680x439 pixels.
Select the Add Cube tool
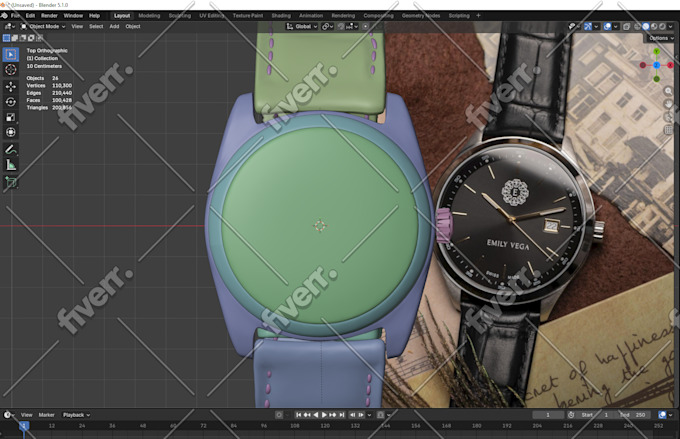click(10, 183)
